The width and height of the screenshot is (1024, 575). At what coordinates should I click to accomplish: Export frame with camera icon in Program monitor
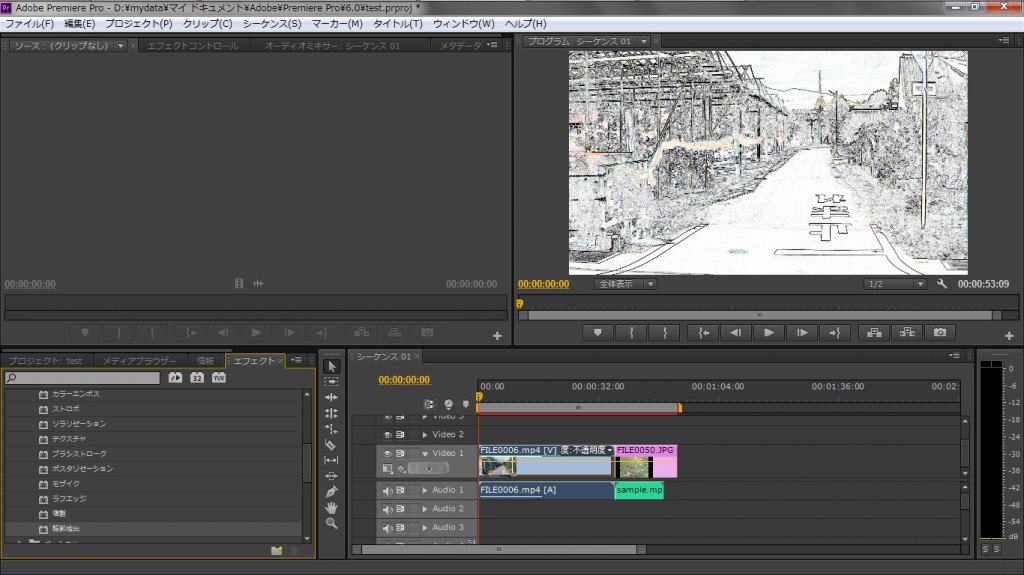click(x=940, y=333)
